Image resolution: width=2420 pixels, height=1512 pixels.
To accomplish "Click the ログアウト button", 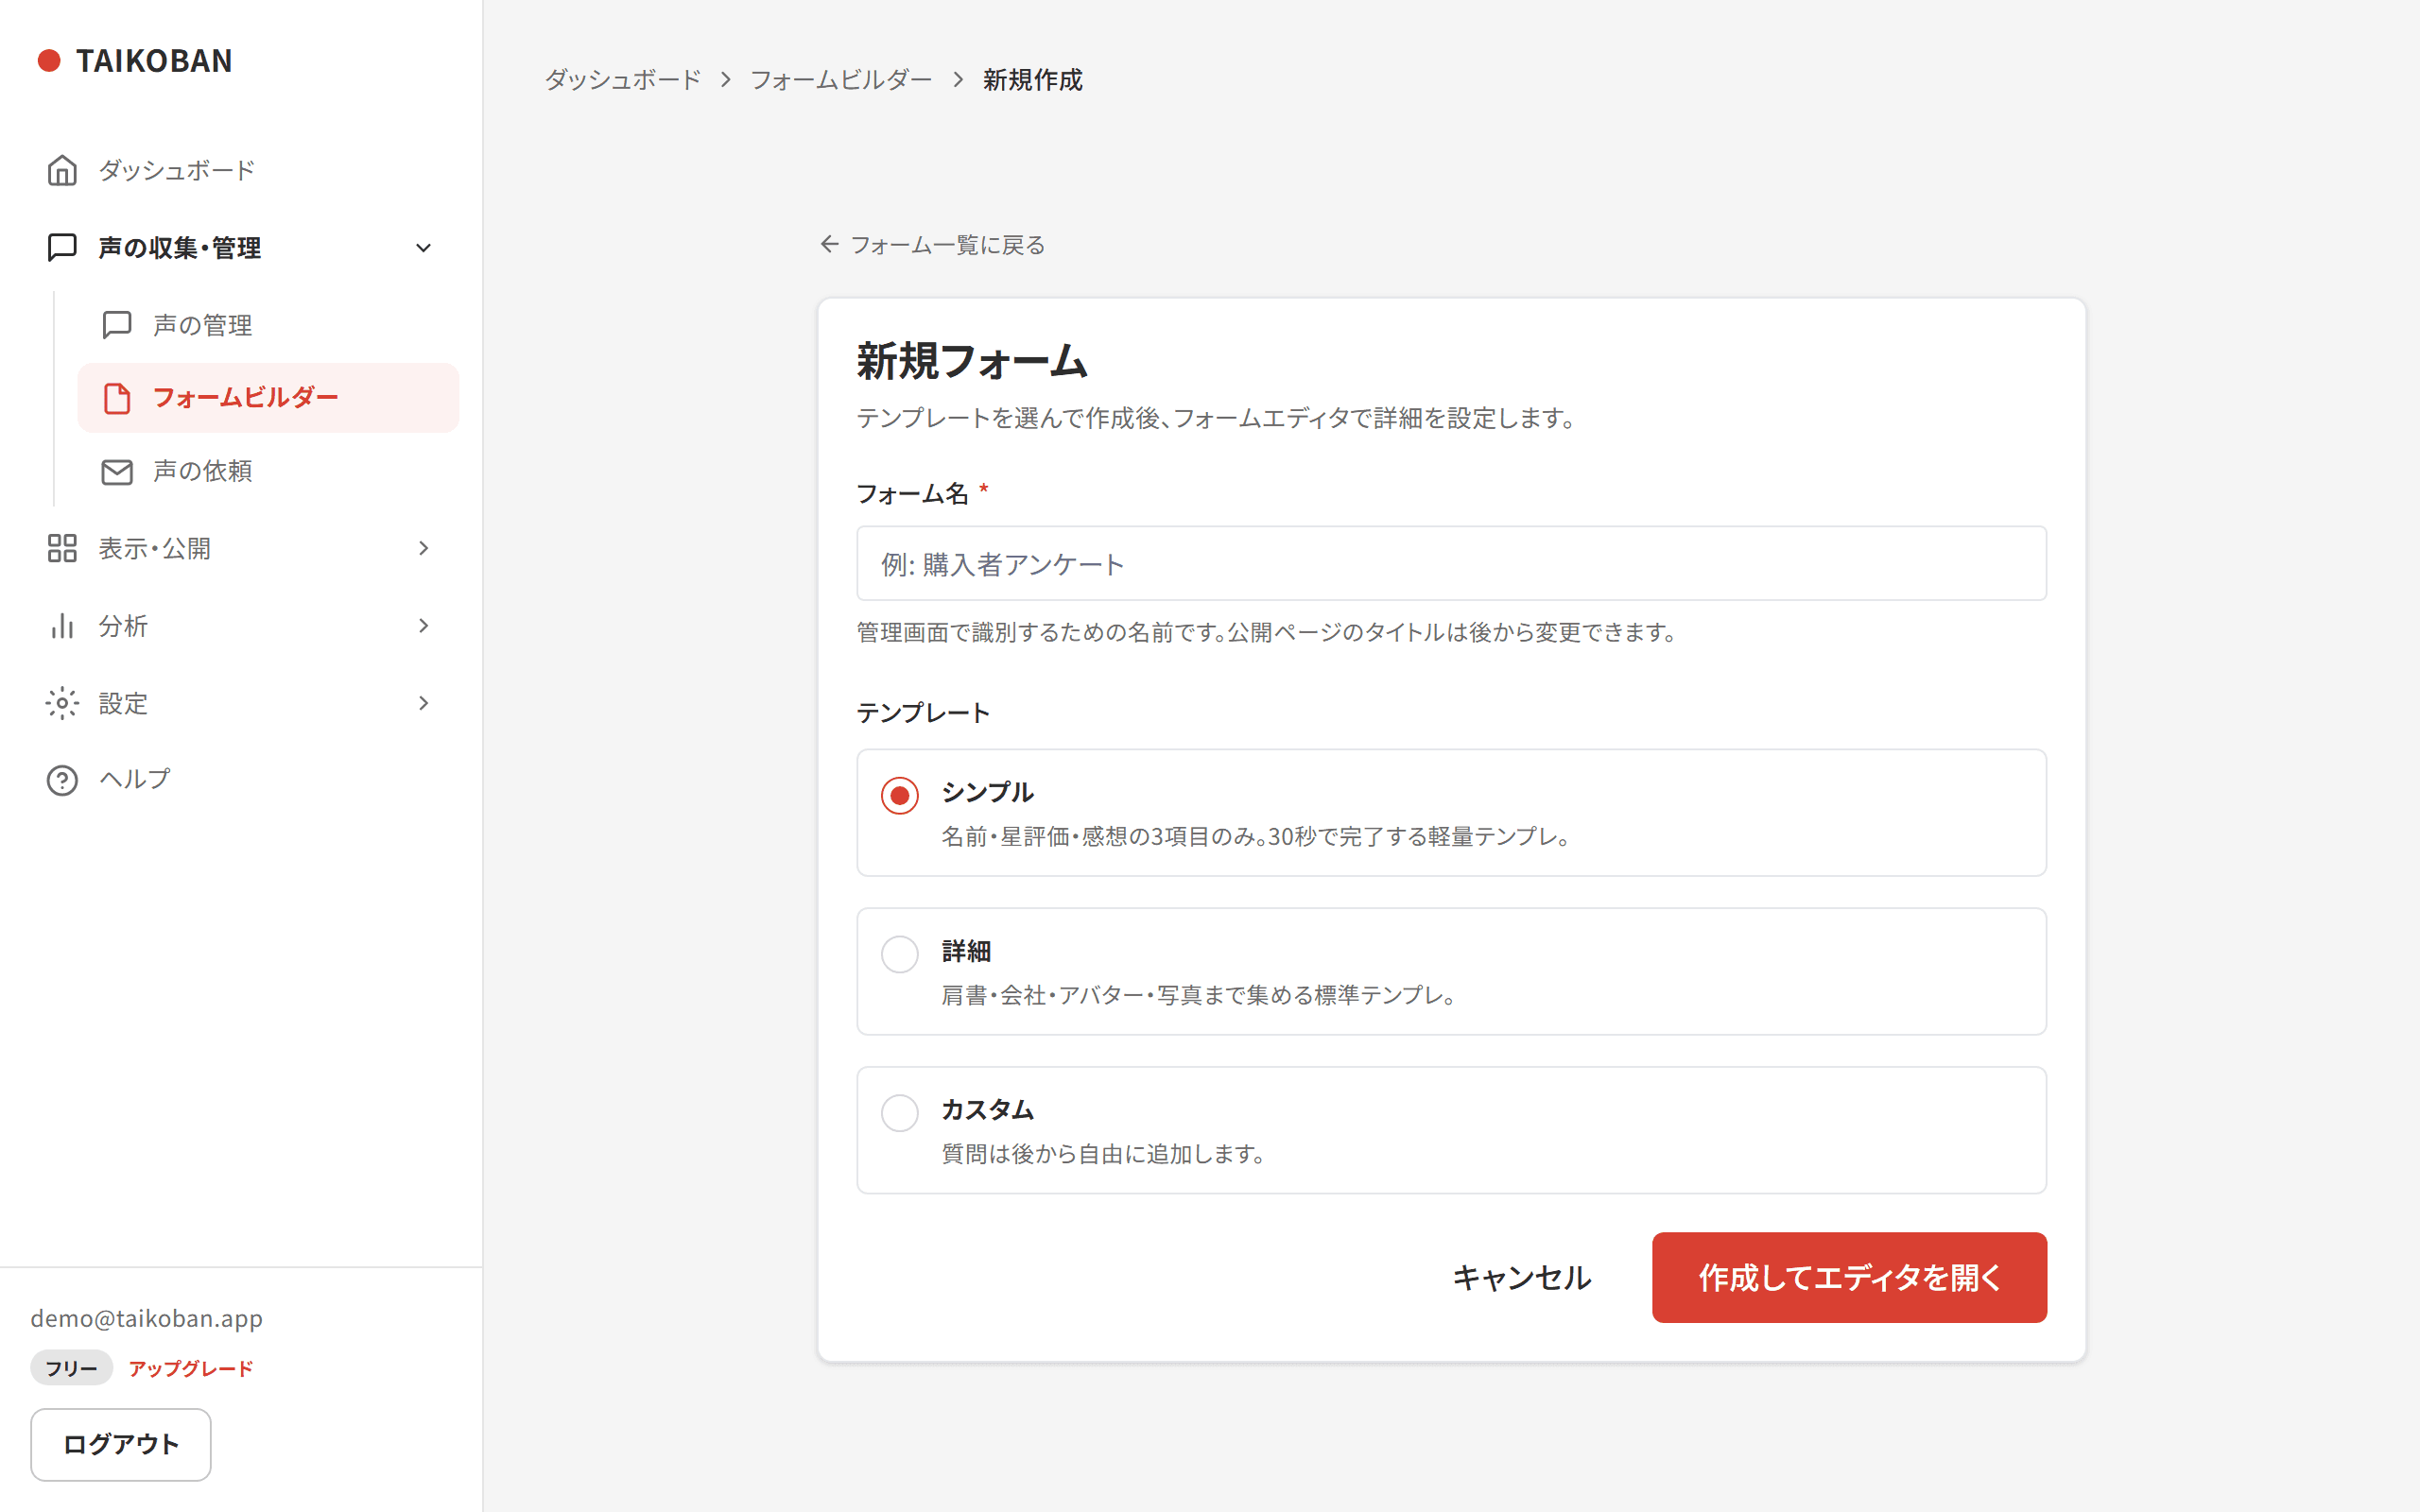I will click(x=121, y=1444).
